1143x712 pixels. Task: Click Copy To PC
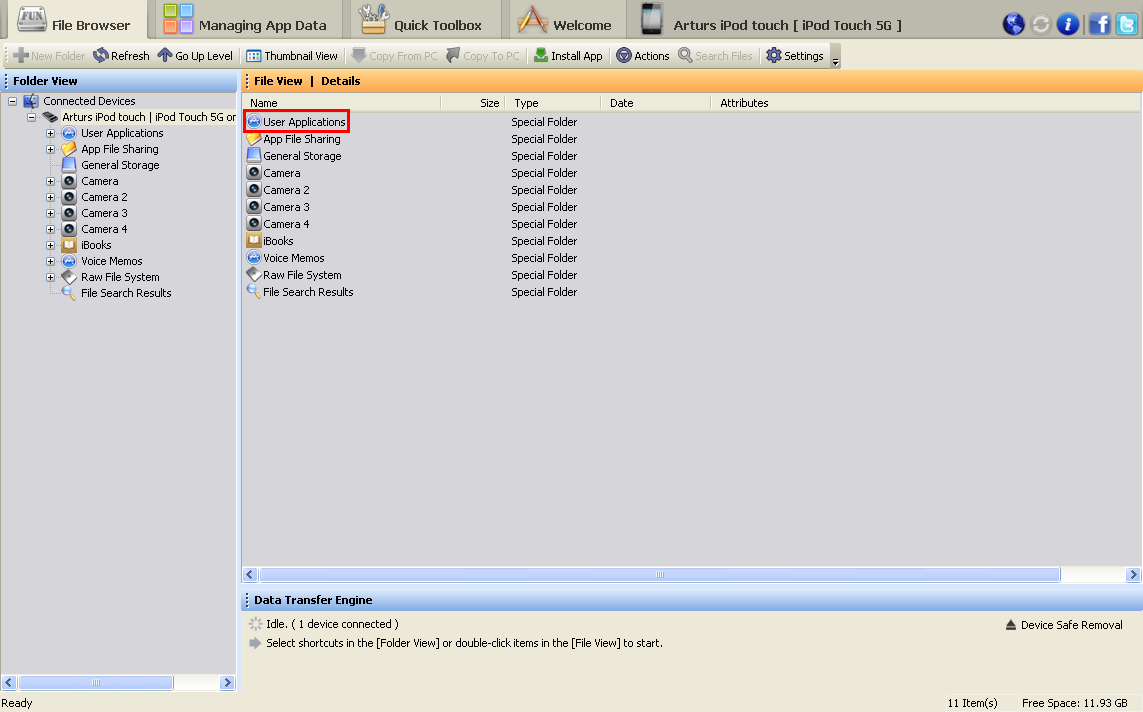tap(483, 55)
